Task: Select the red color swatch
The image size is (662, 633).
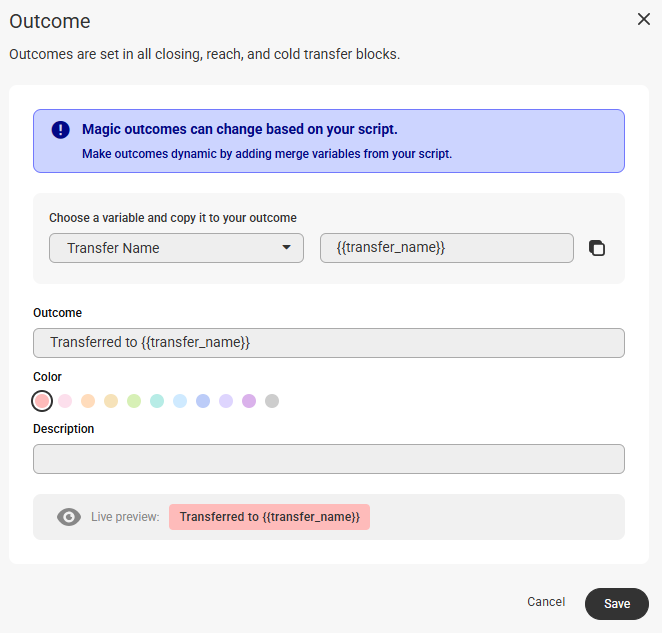Action: (x=42, y=401)
